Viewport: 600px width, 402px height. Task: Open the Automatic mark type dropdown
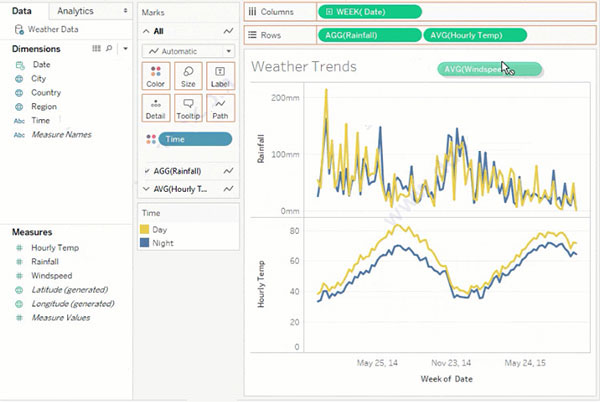coord(187,50)
